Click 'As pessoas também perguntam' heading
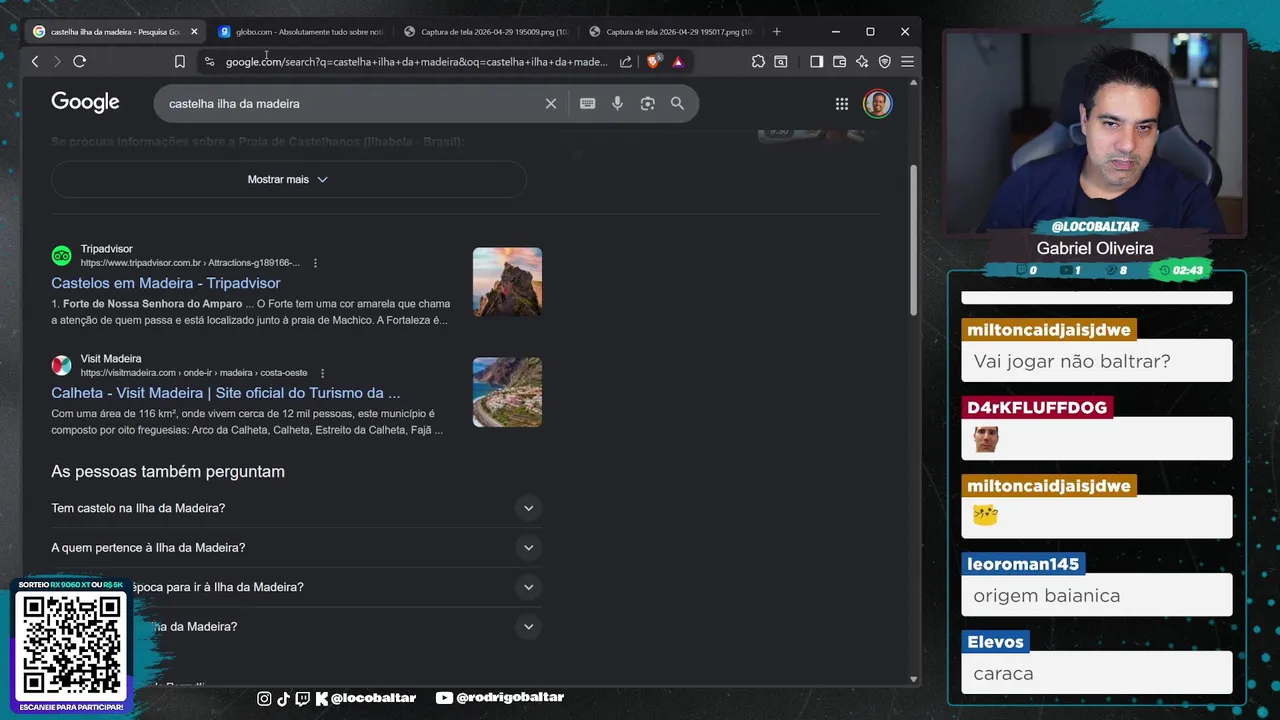Viewport: 1280px width, 720px height. coord(168,471)
